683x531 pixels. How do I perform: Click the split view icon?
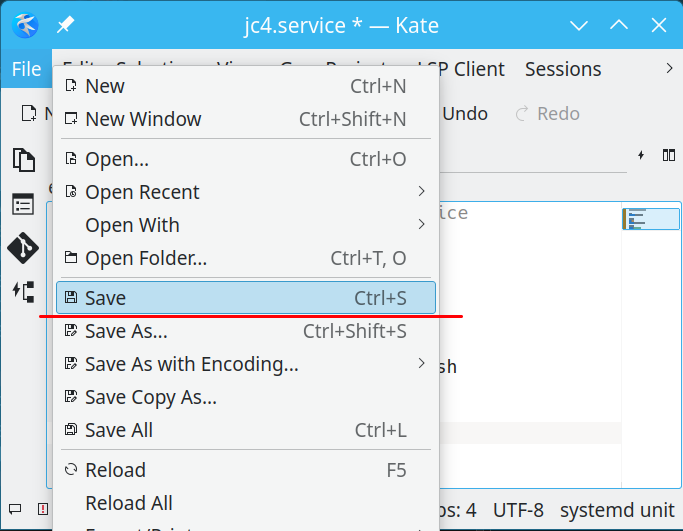pyautogui.click(x=668, y=156)
